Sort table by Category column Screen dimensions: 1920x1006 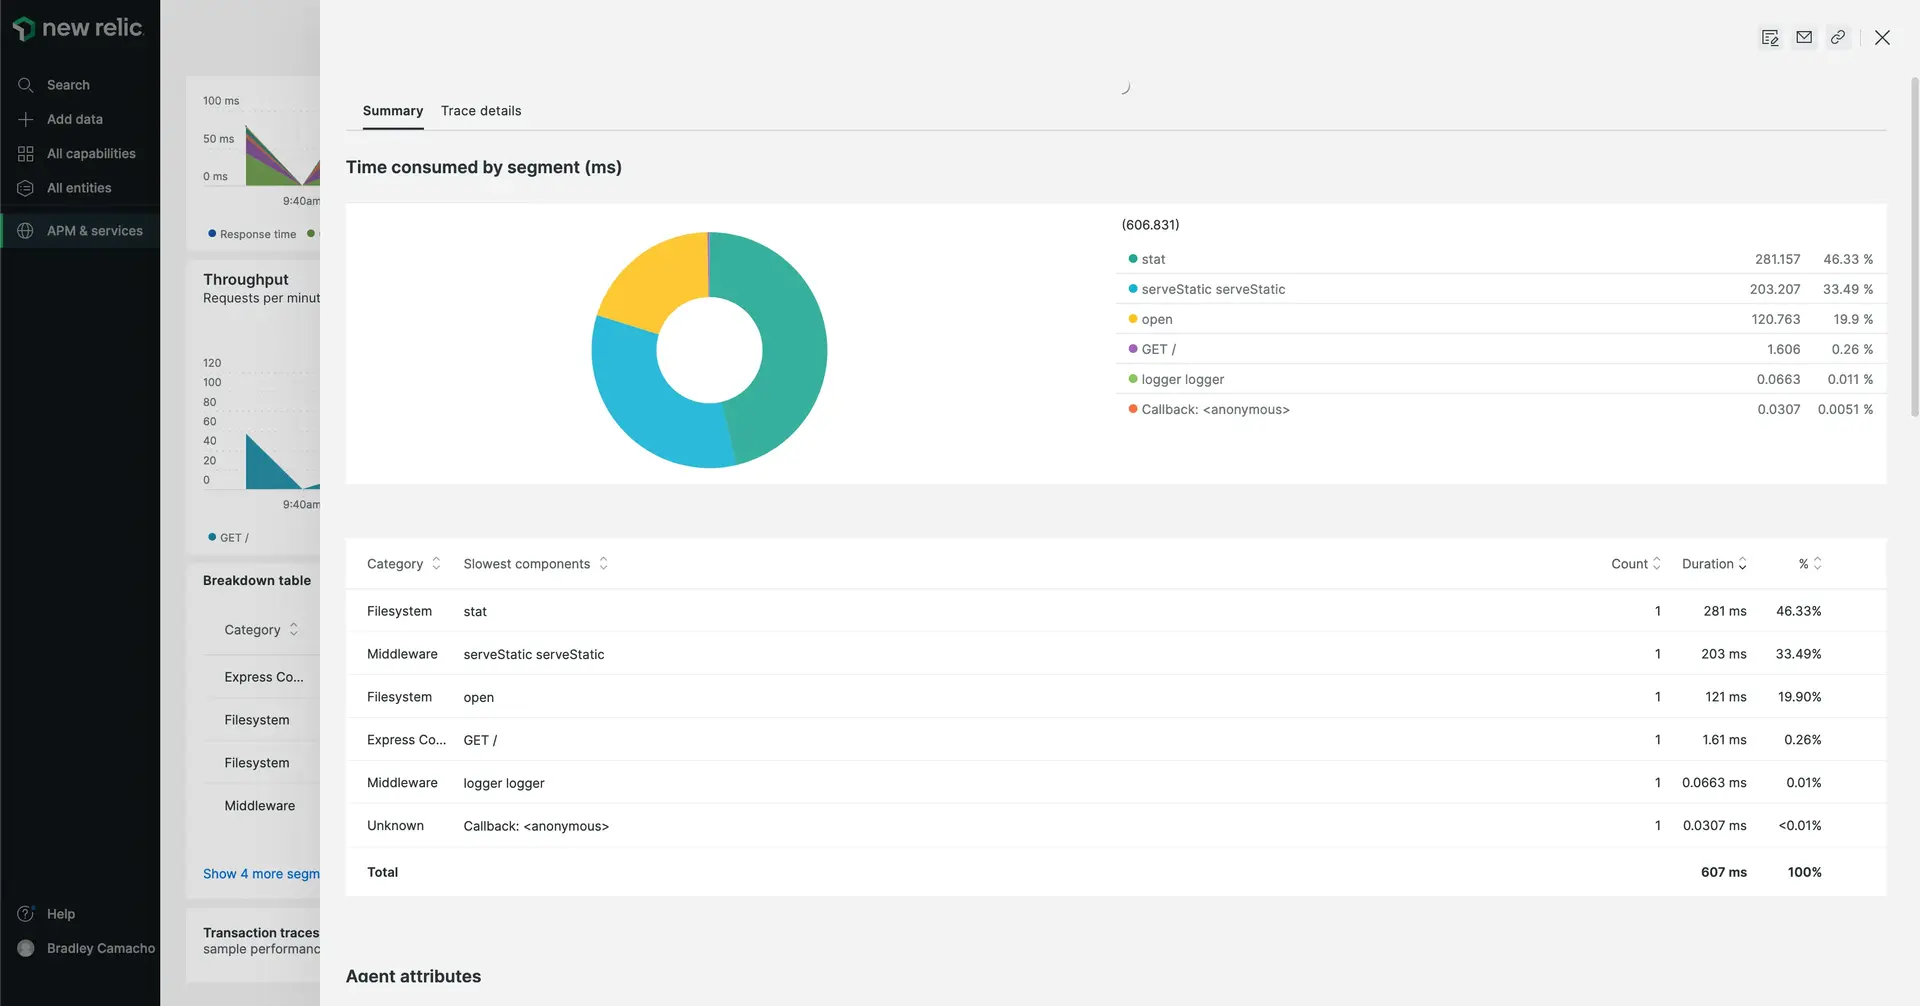click(x=403, y=564)
